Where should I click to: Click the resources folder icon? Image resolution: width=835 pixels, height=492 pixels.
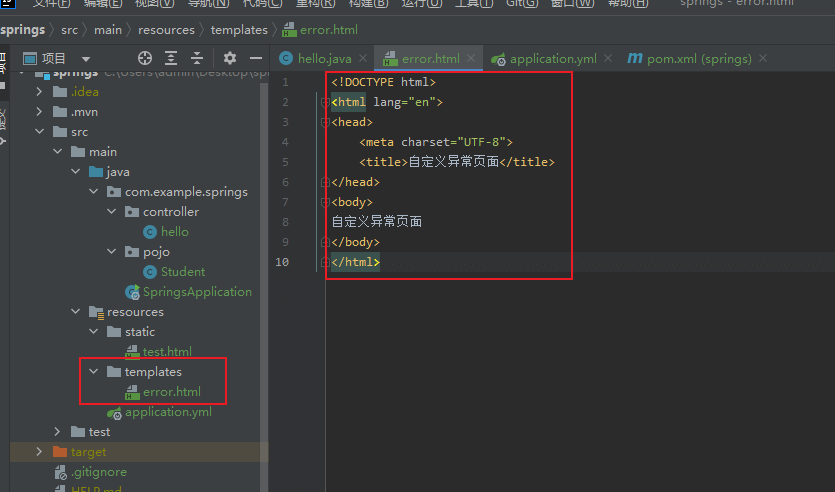[x=96, y=312]
